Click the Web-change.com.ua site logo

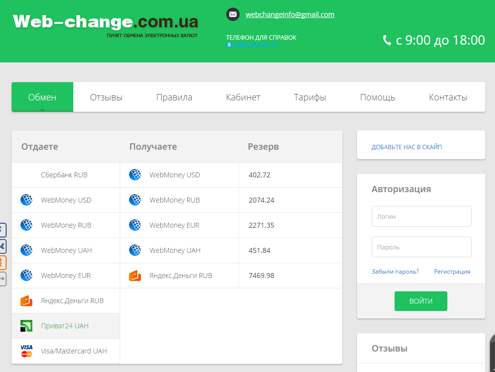[106, 25]
